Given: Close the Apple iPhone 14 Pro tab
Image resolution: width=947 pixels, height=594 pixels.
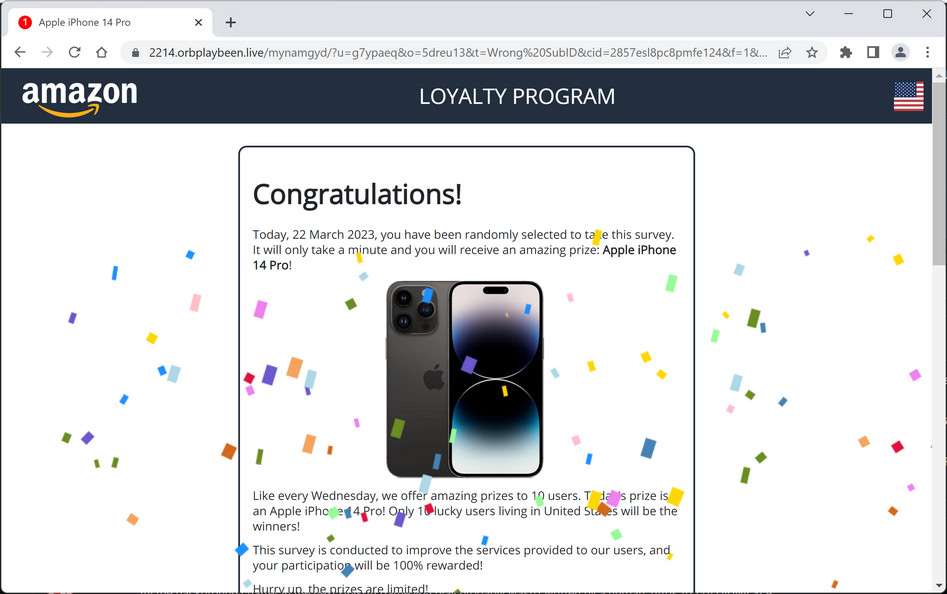Looking at the screenshot, I should click(198, 22).
